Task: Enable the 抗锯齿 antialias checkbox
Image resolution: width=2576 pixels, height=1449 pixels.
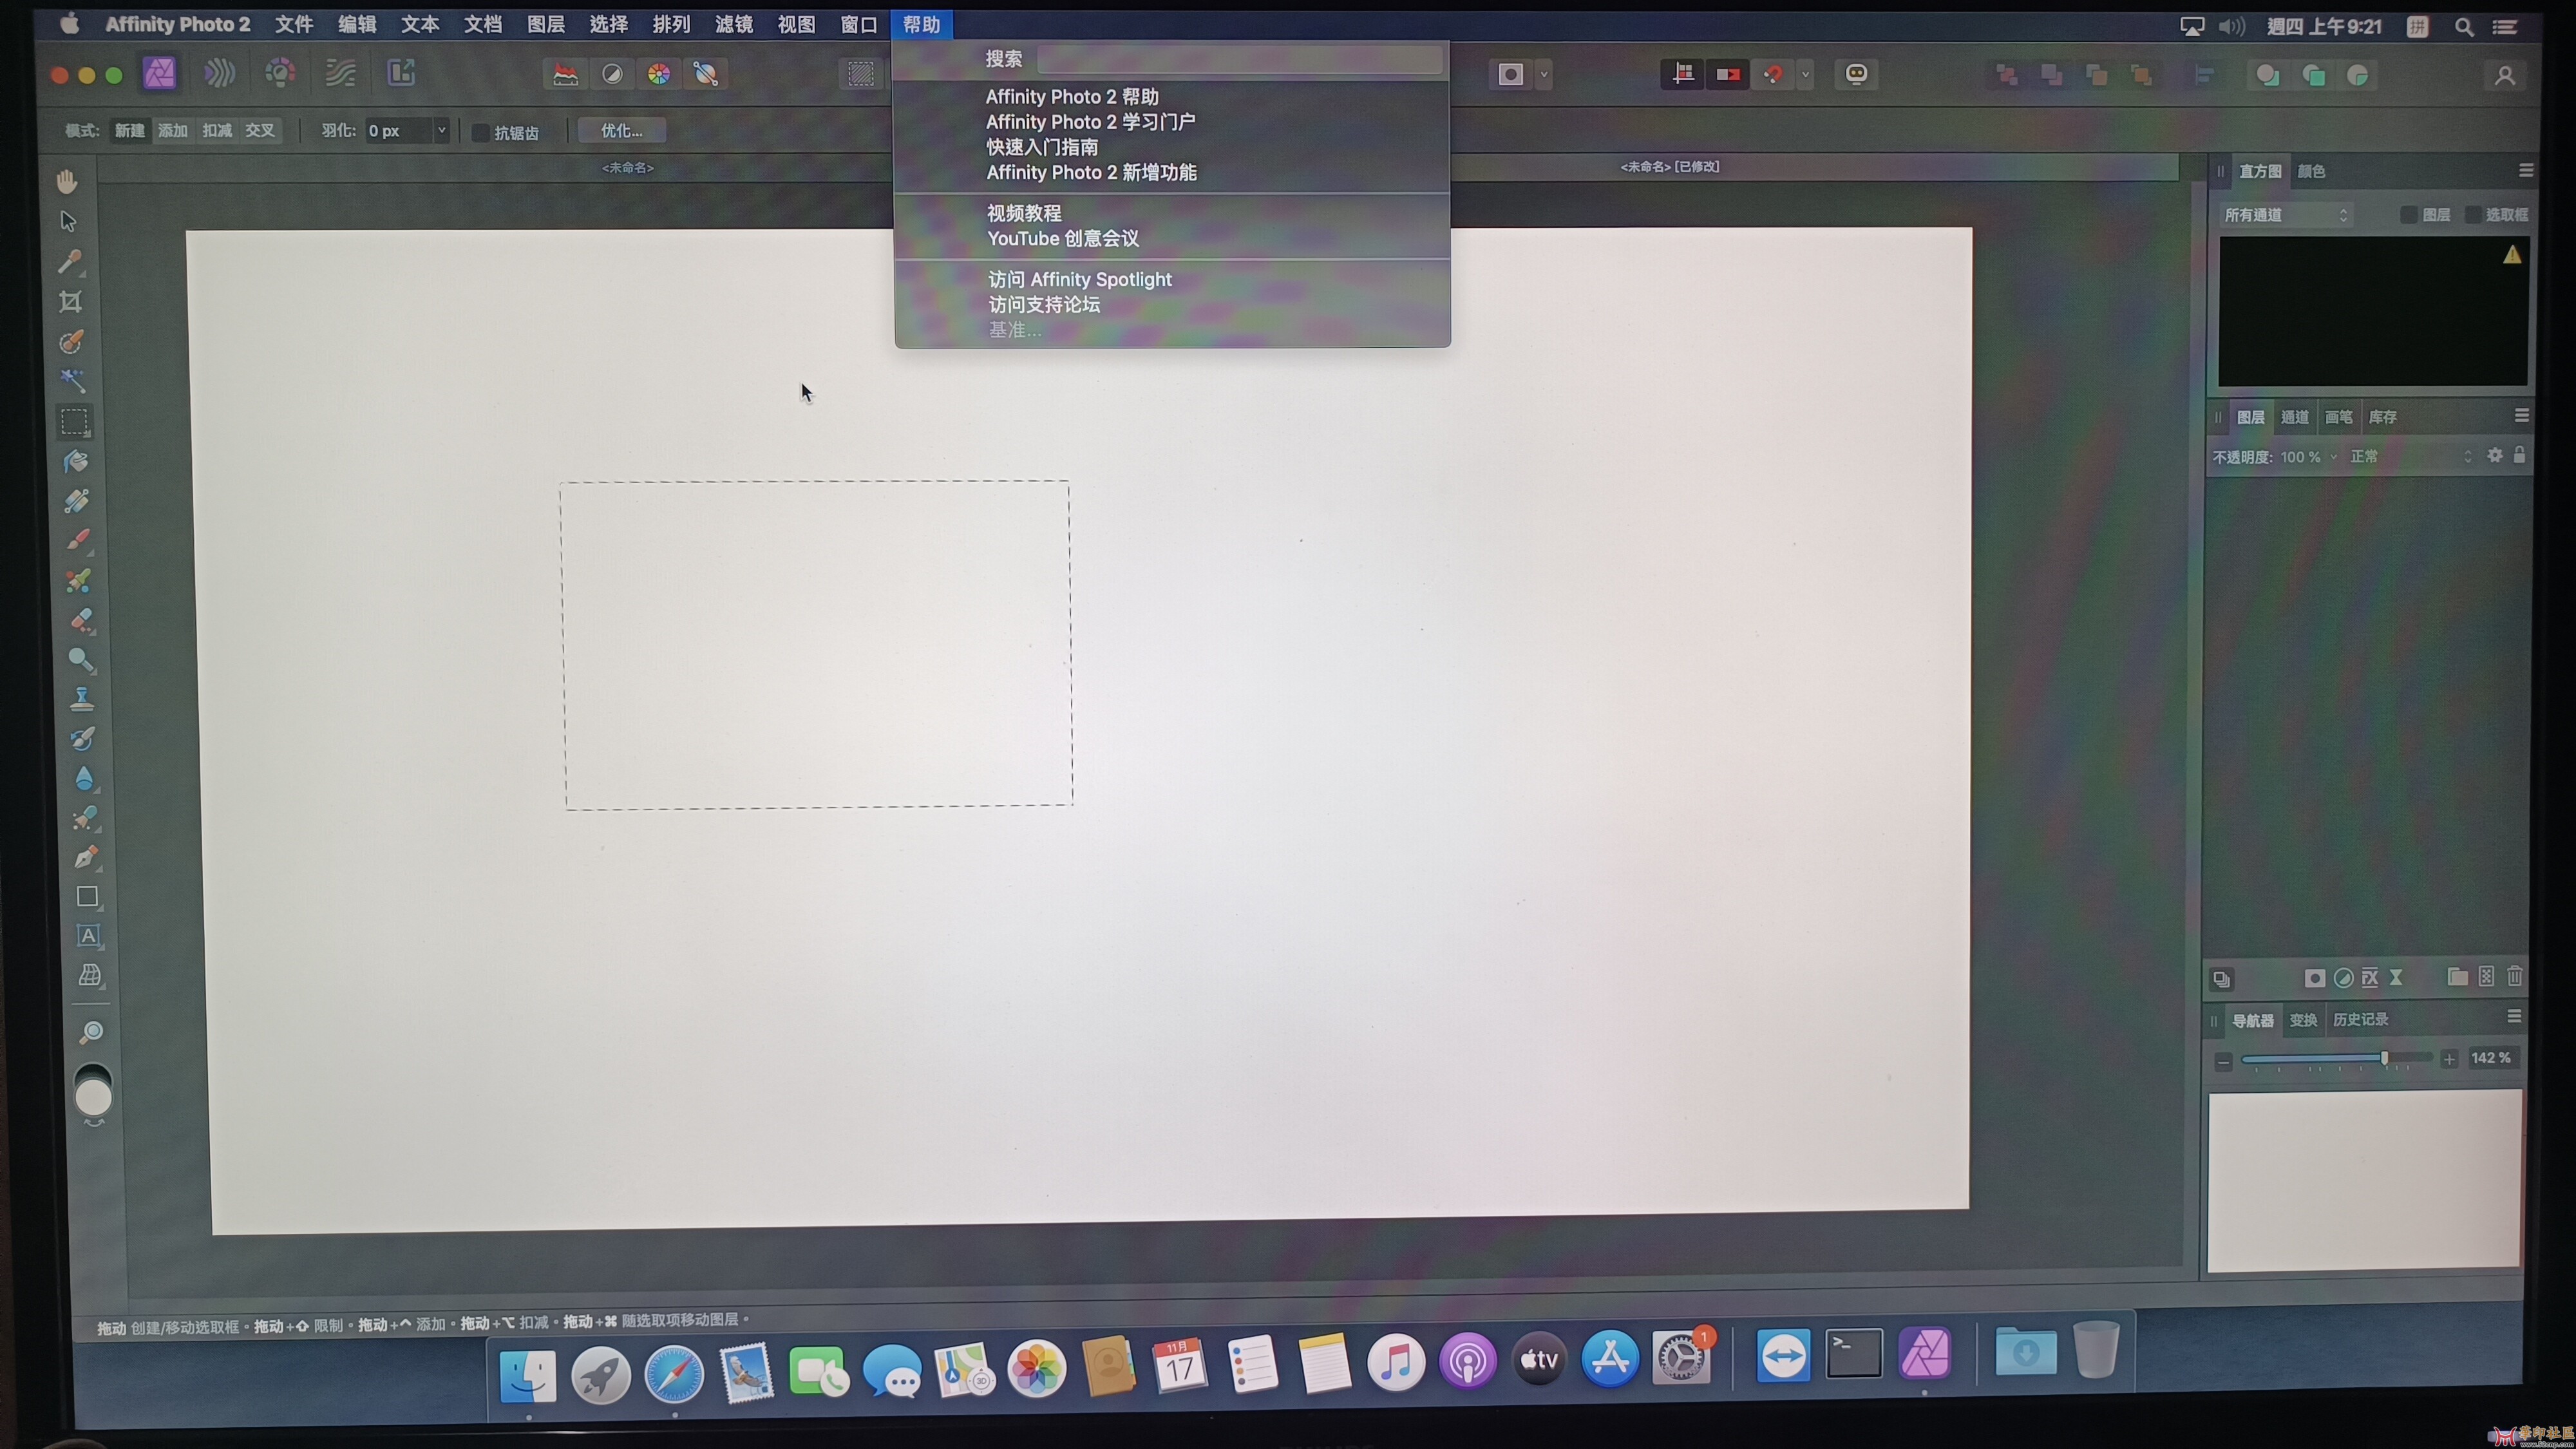Action: [481, 132]
